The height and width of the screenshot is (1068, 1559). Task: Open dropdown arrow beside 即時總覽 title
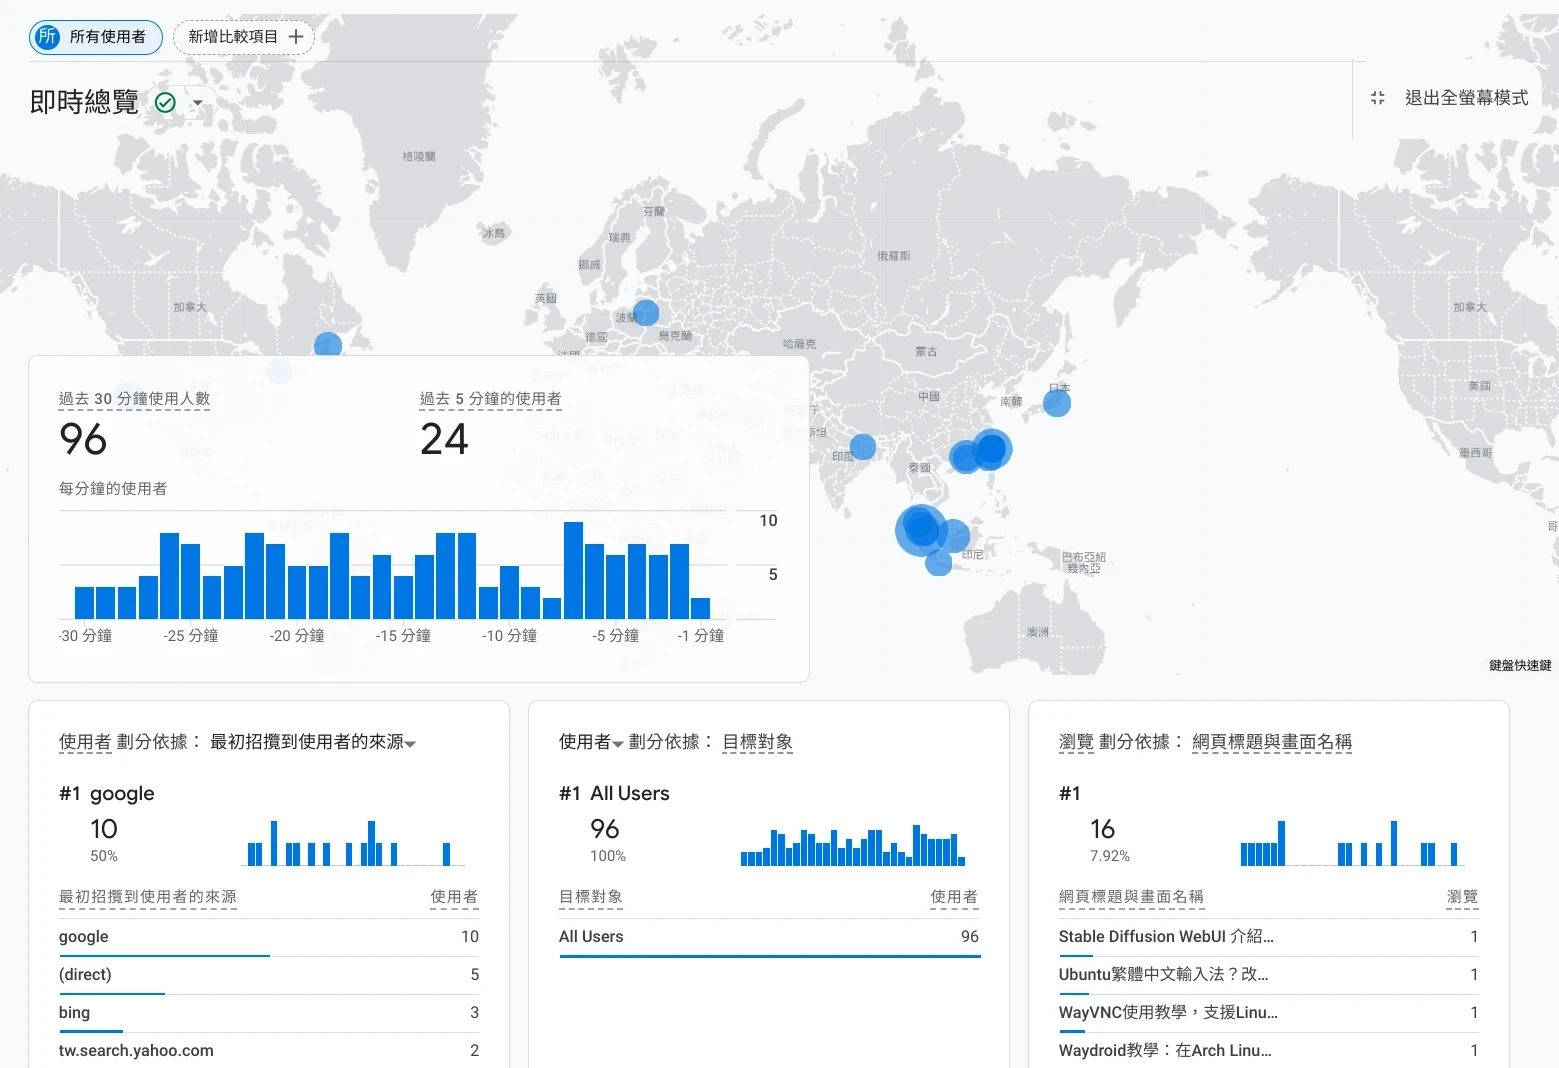tap(198, 103)
